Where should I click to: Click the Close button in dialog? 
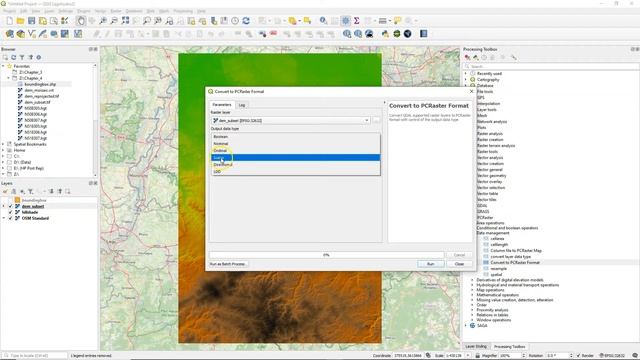pos(459,264)
